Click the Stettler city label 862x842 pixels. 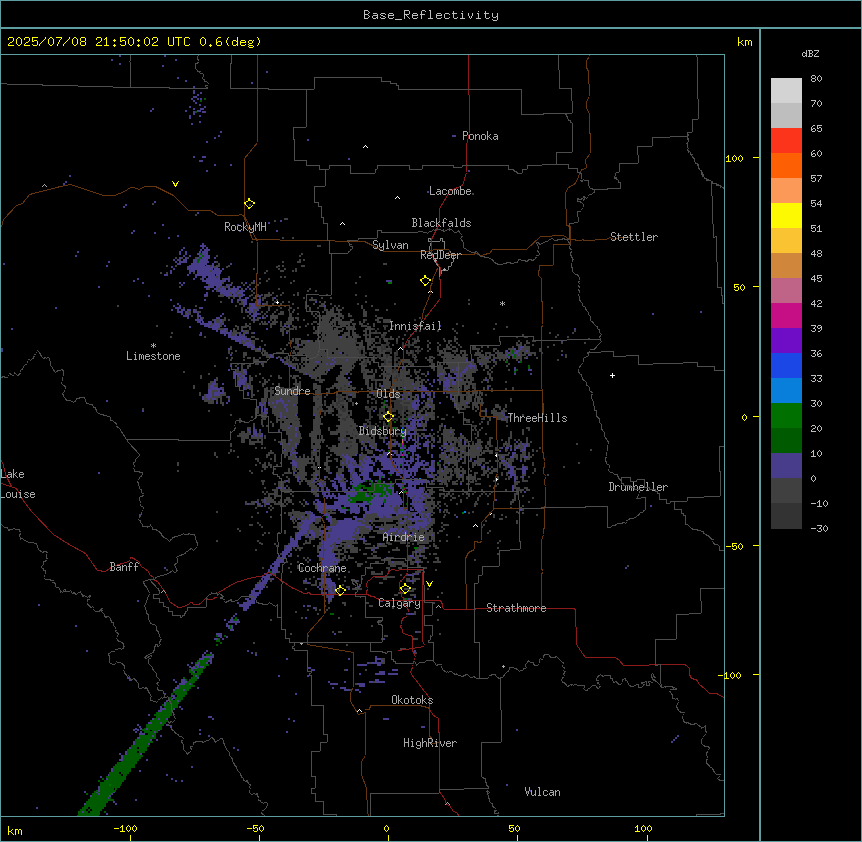tap(634, 237)
